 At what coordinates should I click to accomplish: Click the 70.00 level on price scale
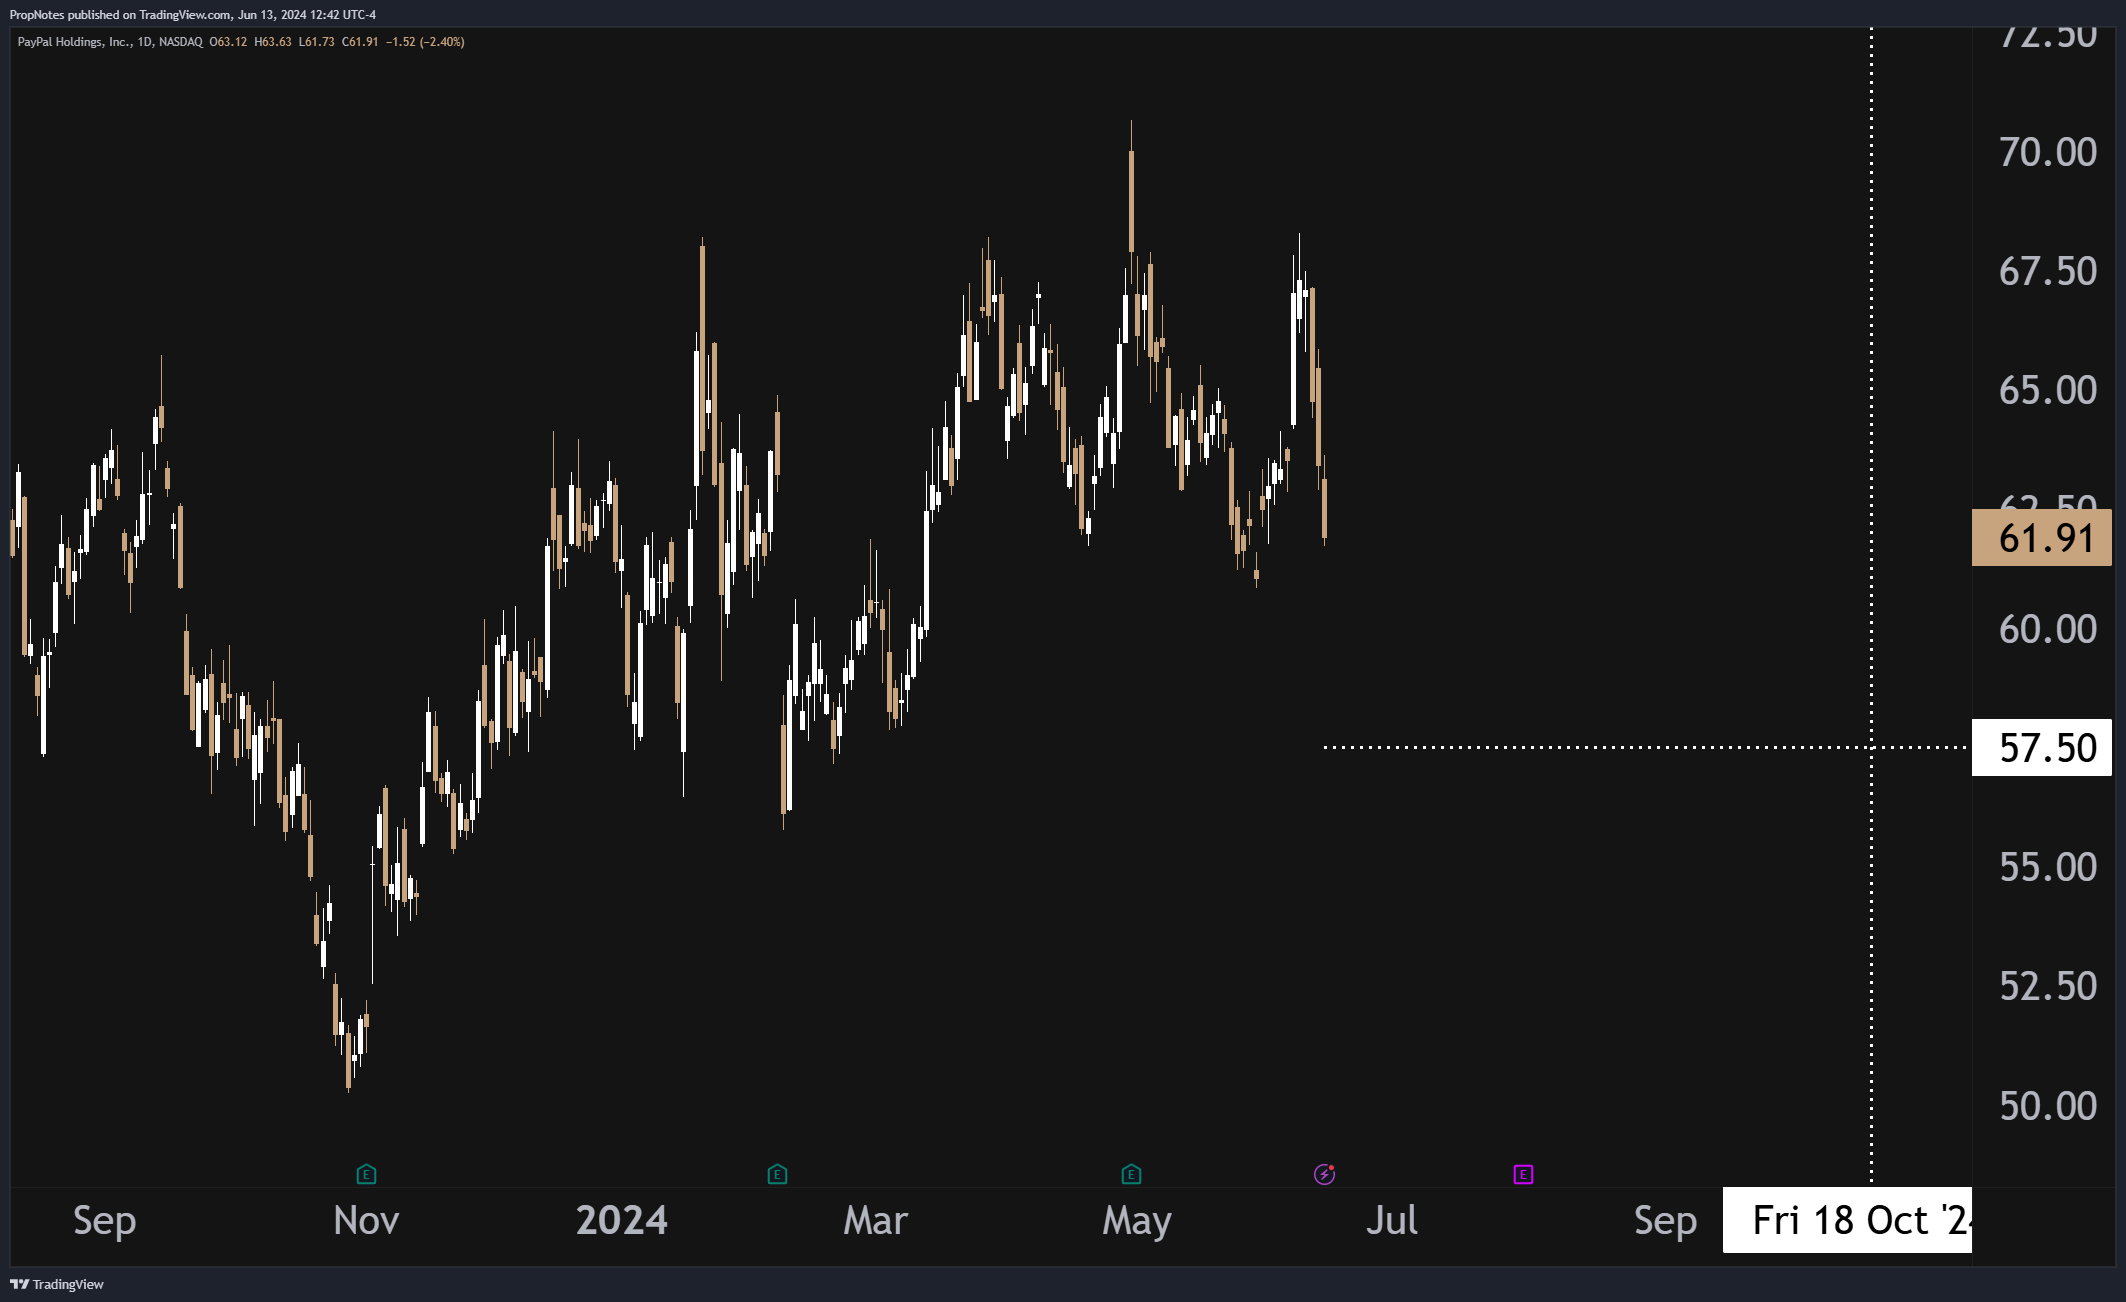tap(2047, 152)
